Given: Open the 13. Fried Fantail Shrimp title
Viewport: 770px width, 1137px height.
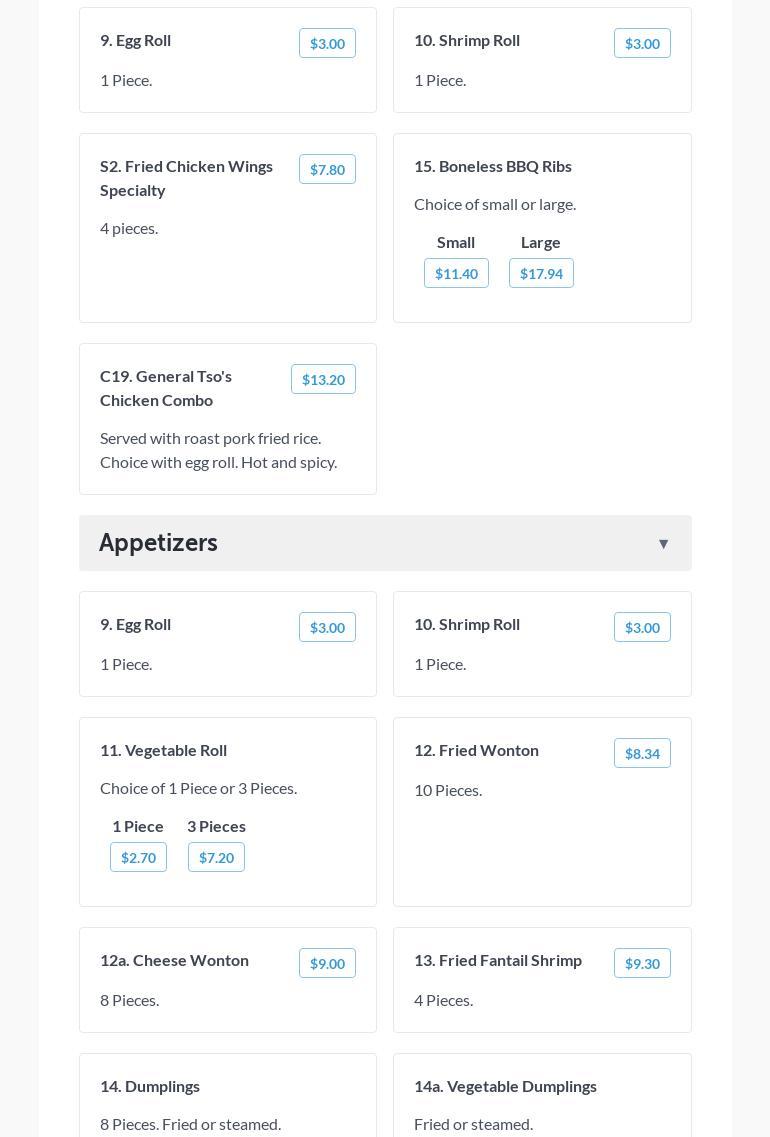Looking at the screenshot, I should click(498, 960).
